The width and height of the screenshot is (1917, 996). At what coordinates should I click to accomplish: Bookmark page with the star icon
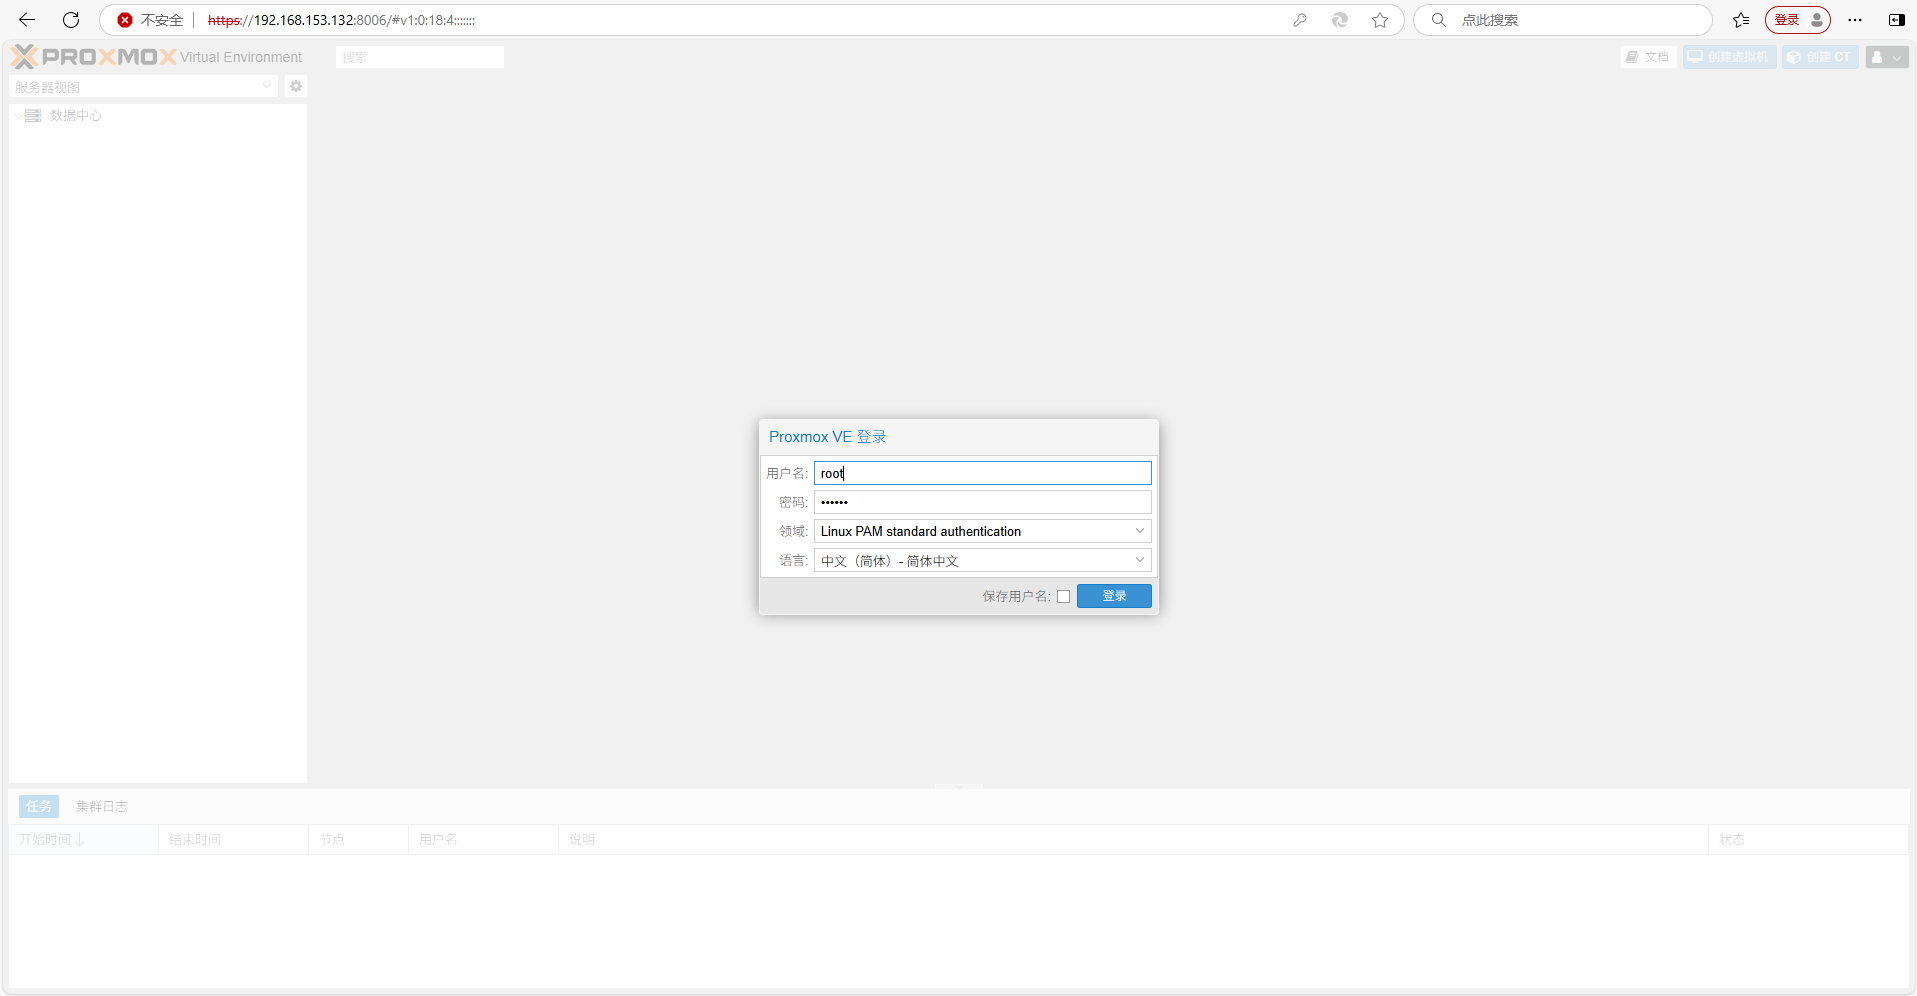click(x=1380, y=20)
